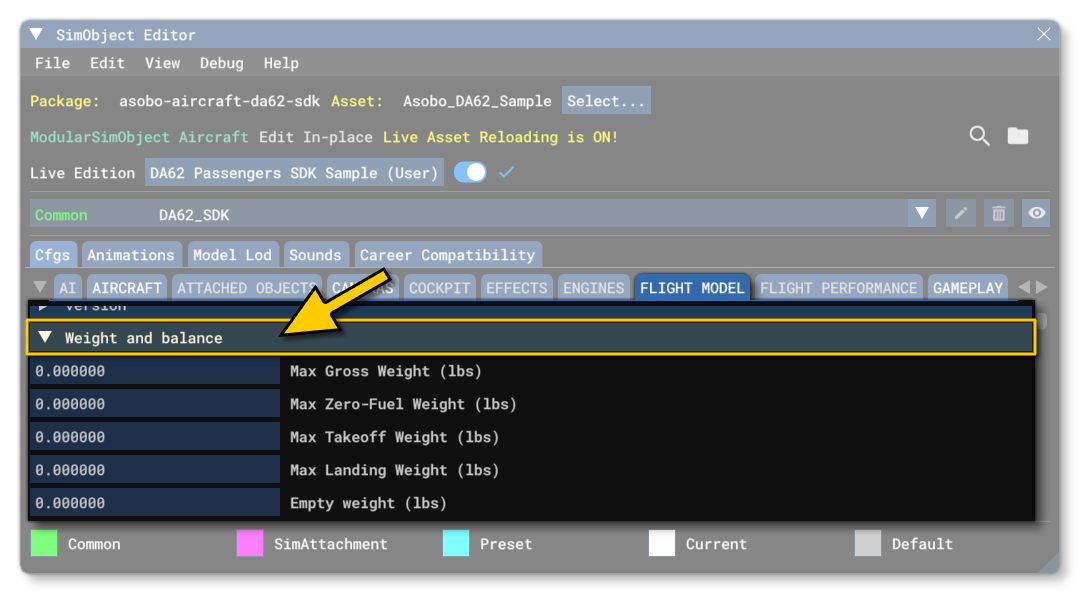Click the checkmark next to Live Edition

(x=506, y=172)
